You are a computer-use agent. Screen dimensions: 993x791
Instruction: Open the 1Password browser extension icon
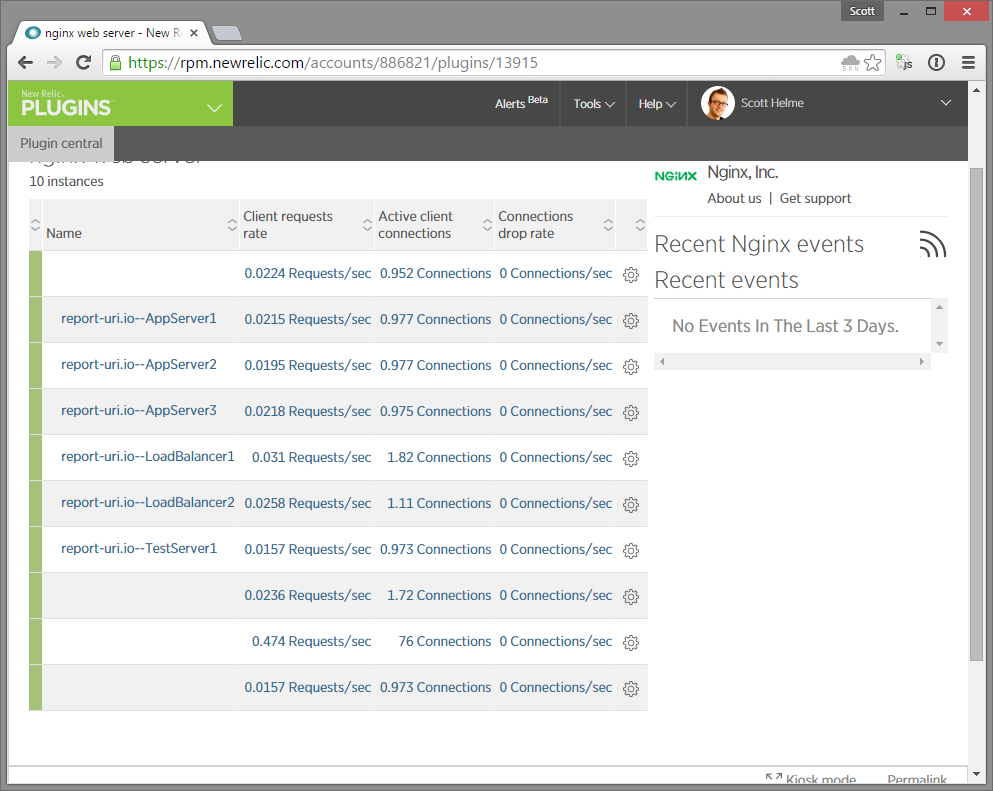click(937, 62)
